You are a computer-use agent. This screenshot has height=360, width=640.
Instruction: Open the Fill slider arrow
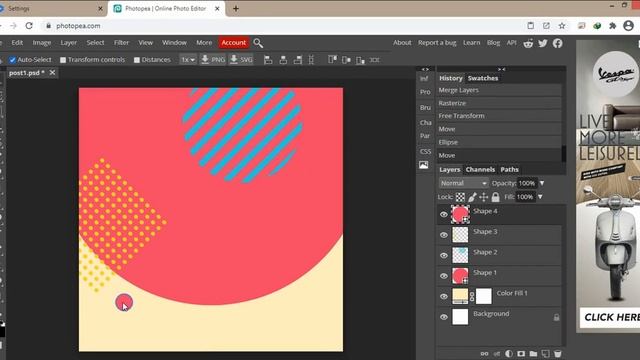540,197
